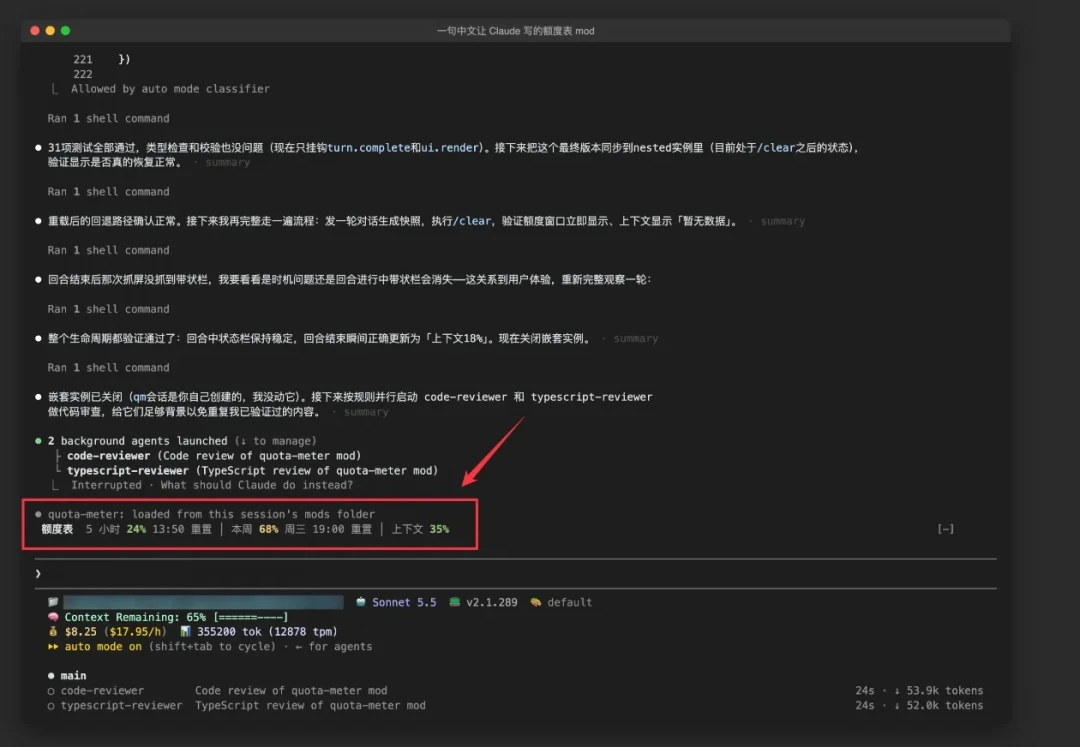Click the folder icon in the status line

point(53,602)
